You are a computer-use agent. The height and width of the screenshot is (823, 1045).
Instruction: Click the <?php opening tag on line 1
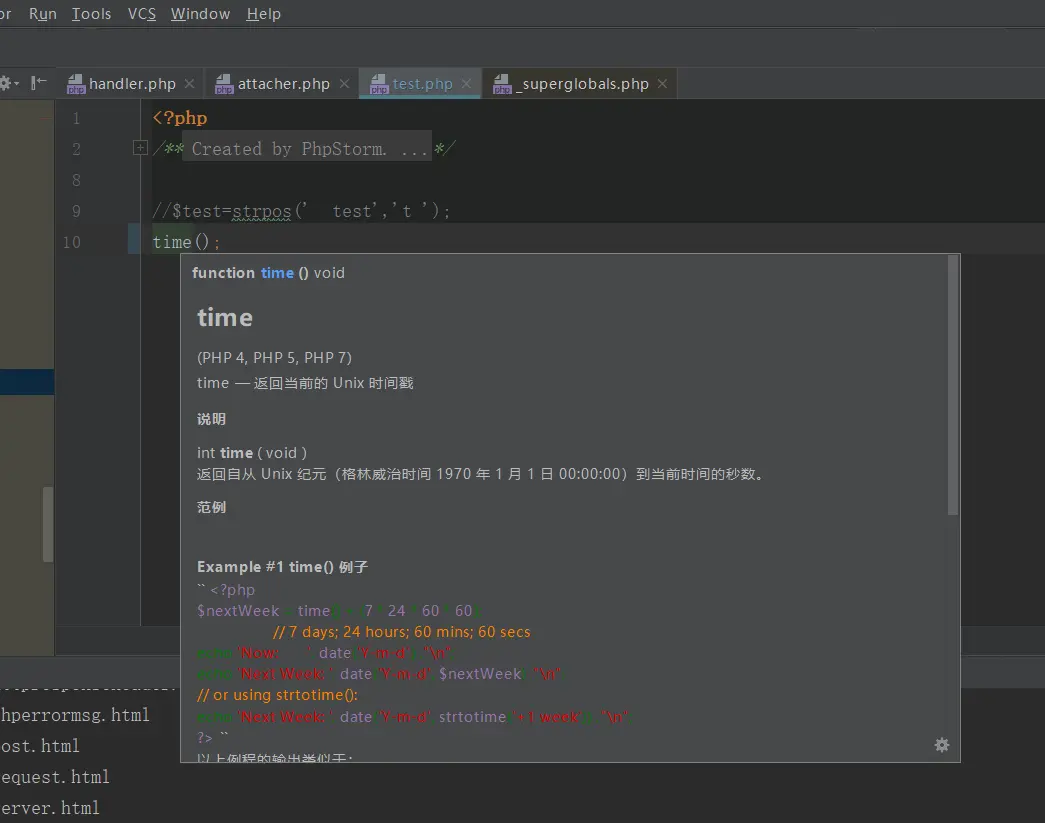click(x=180, y=118)
